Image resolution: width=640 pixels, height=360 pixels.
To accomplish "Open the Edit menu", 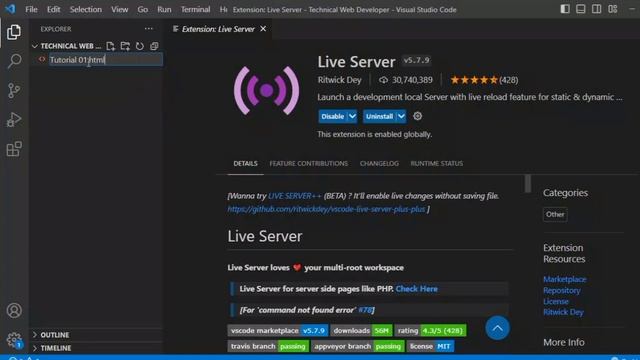I will coord(53,9).
